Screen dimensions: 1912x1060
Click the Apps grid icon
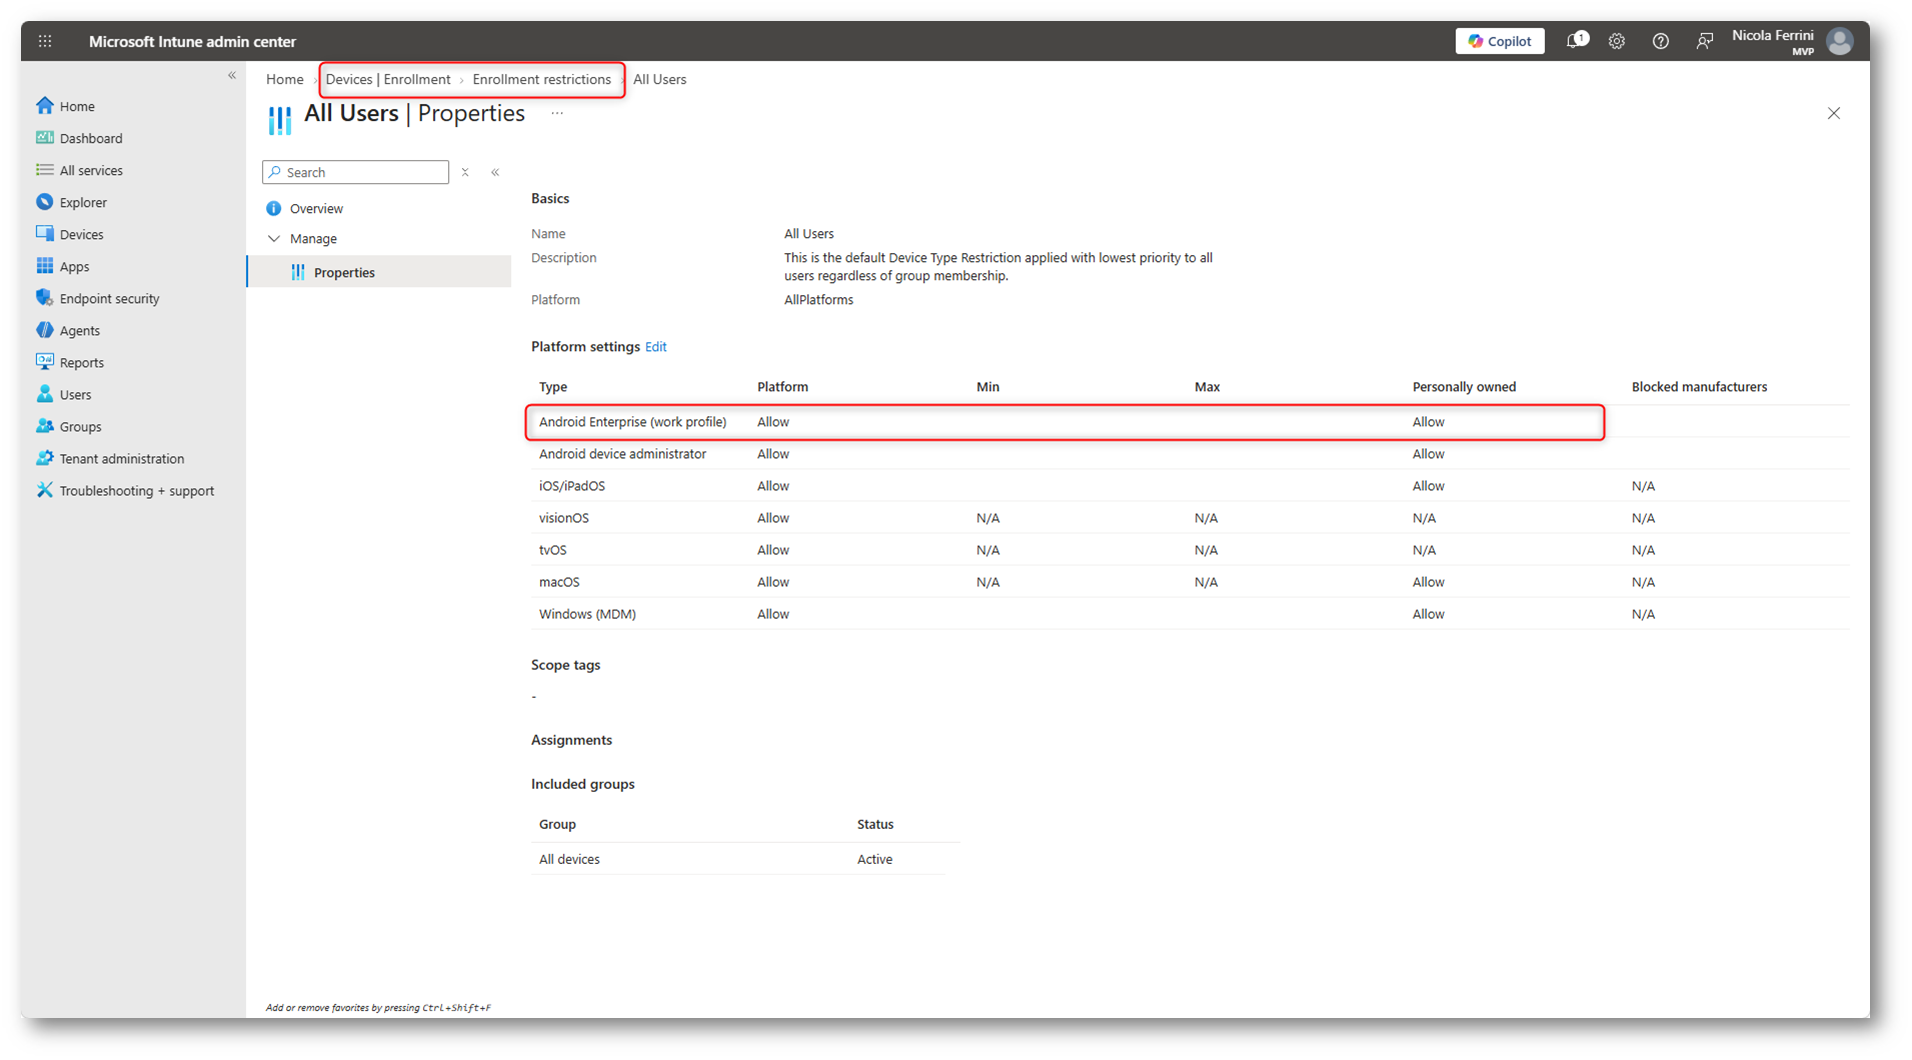45,265
